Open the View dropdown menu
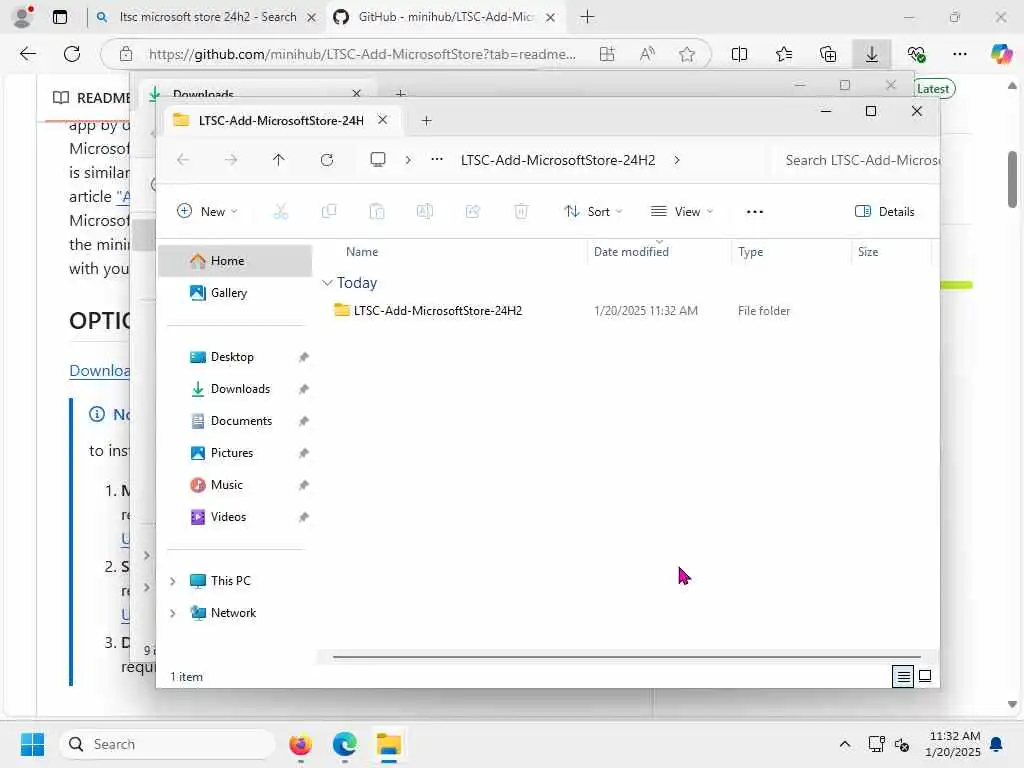Image resolution: width=1024 pixels, height=768 pixels. pyautogui.click(x=682, y=212)
